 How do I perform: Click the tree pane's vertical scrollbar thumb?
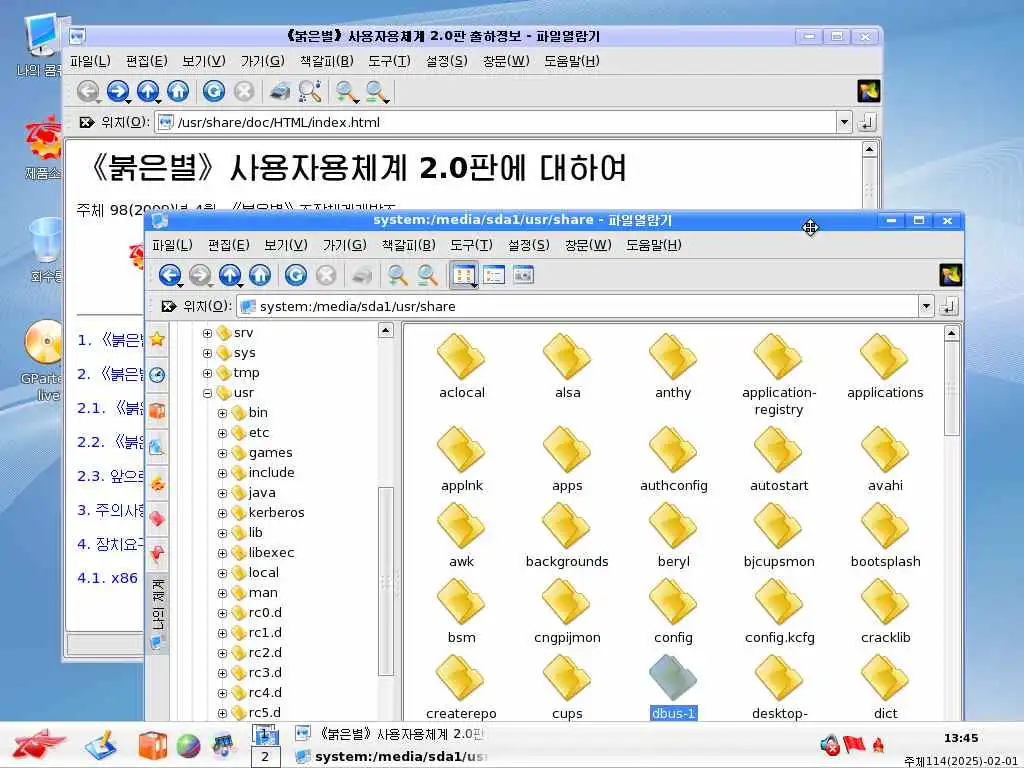pos(386,581)
